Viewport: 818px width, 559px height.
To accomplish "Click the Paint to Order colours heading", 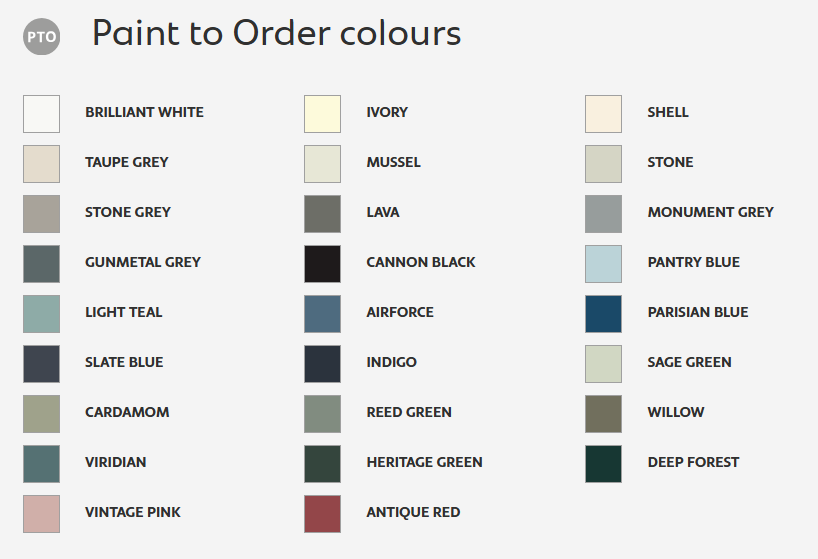I will point(276,34).
